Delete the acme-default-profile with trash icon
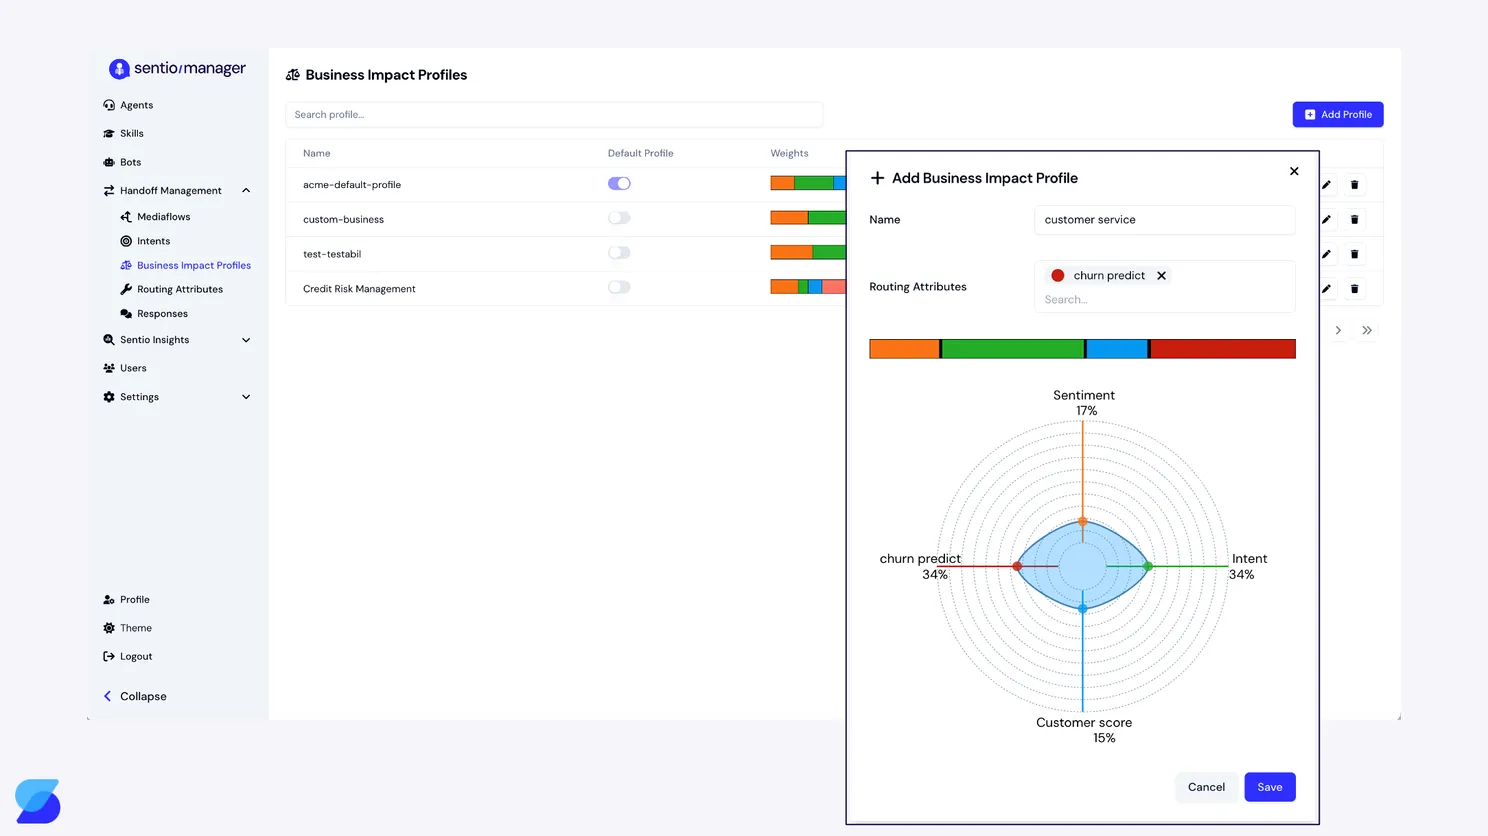 1355,185
